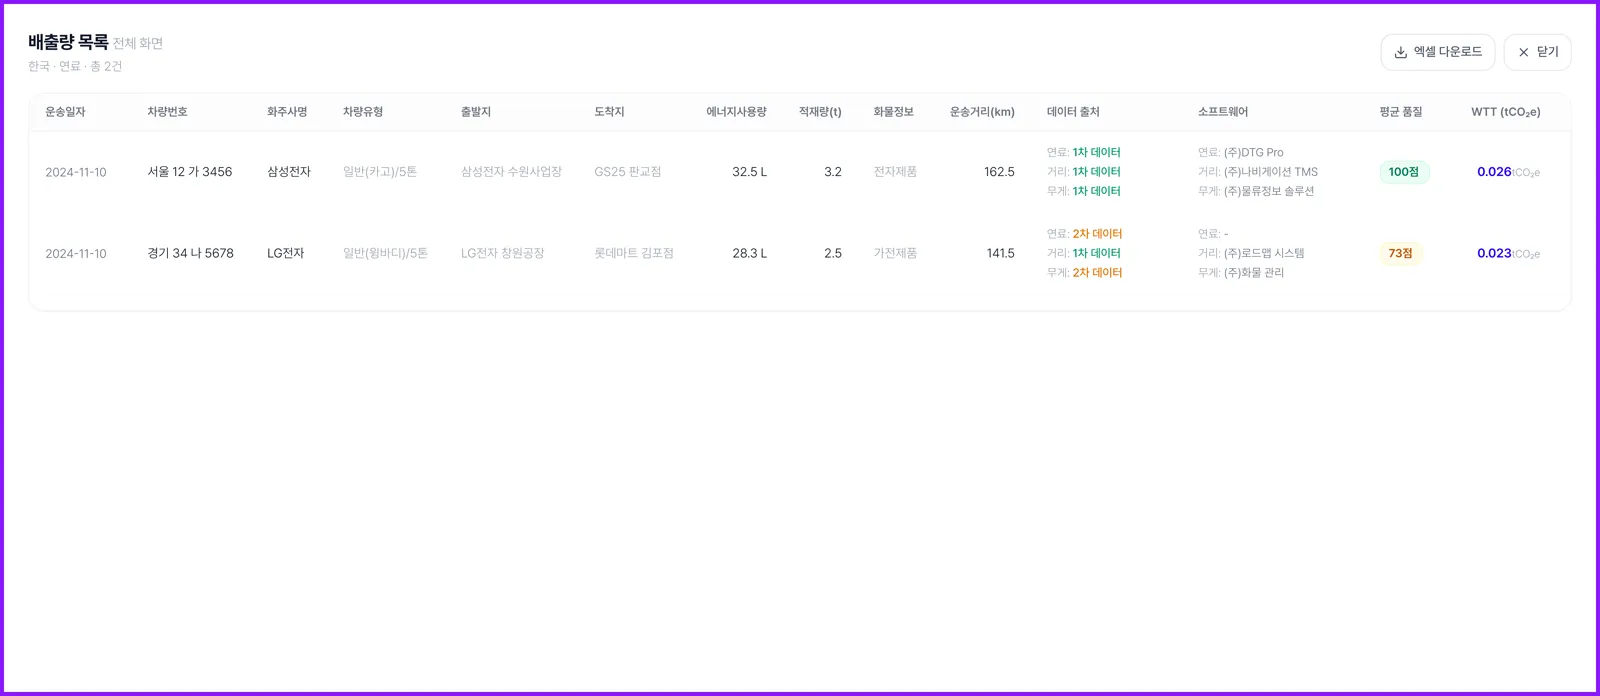Click transport distance 162.5

[999, 172]
